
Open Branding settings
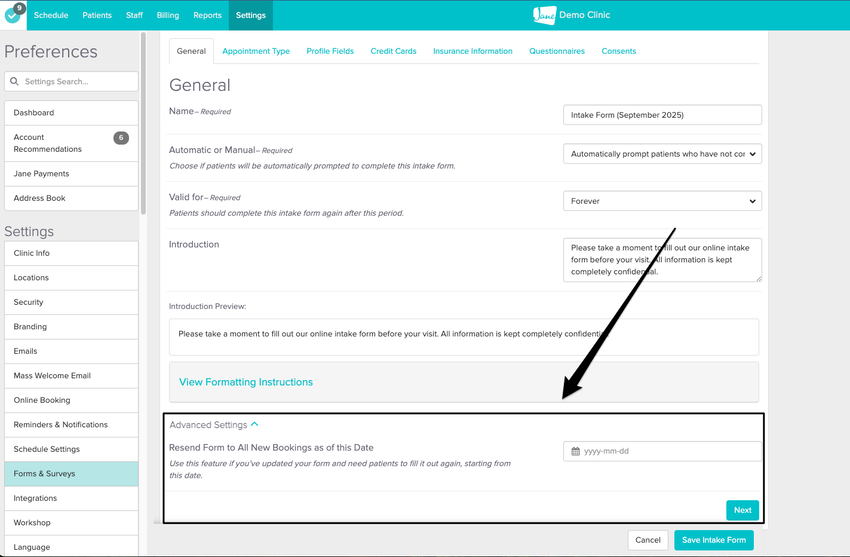pos(71,327)
